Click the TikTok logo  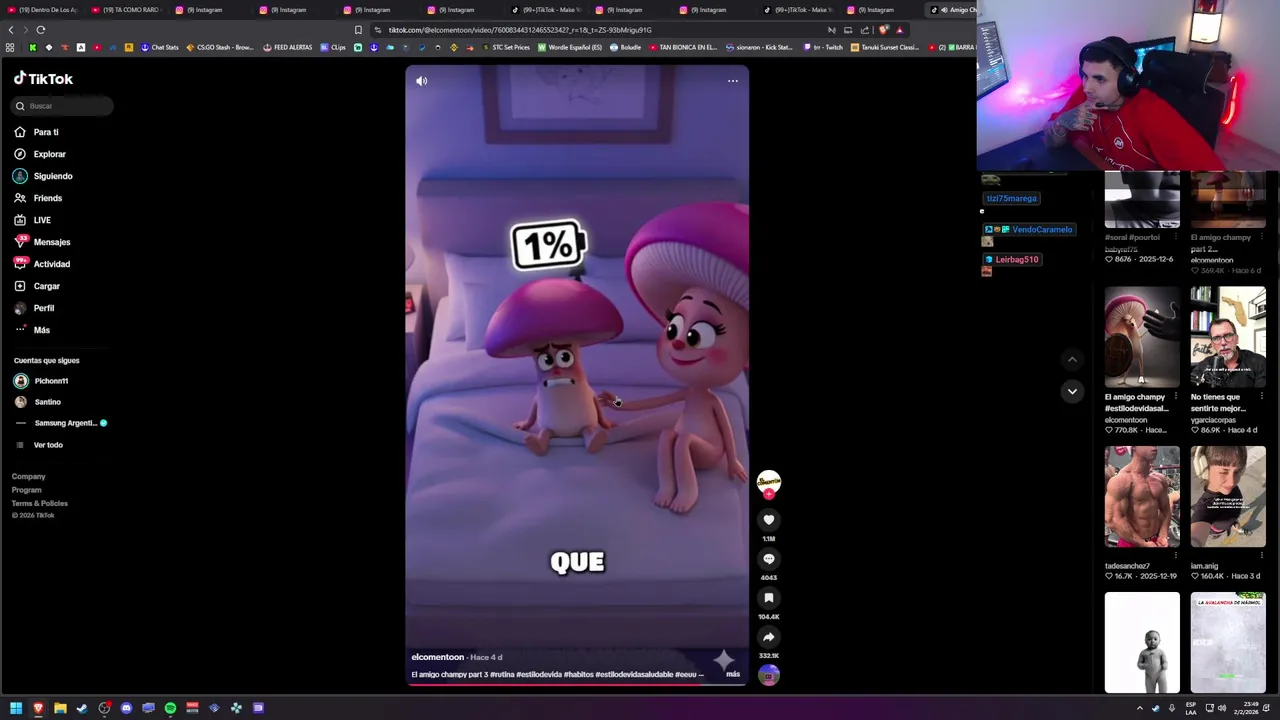tap(43, 78)
